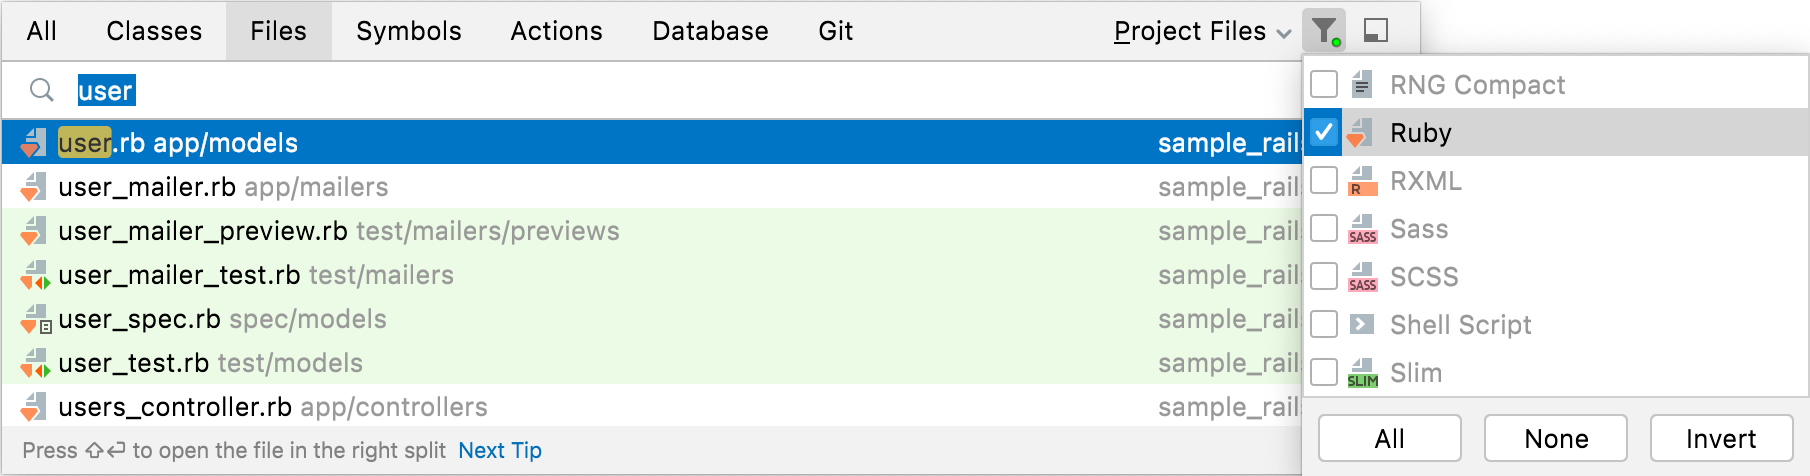1810x476 pixels.
Task: Click the open in find tool window icon
Action: pyautogui.click(x=1376, y=31)
